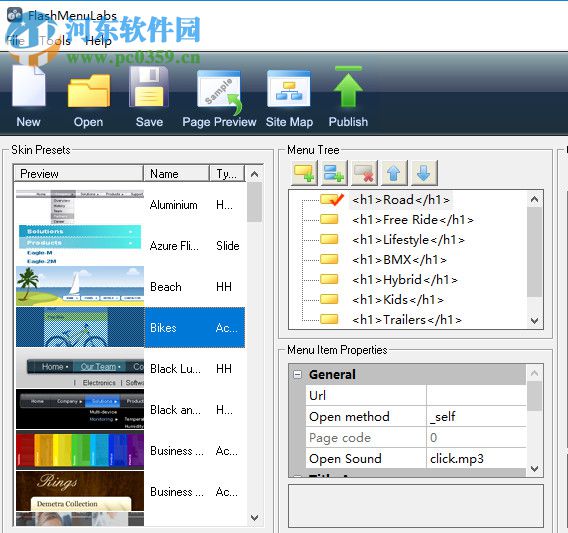Move the selected menu item up

coord(394,173)
